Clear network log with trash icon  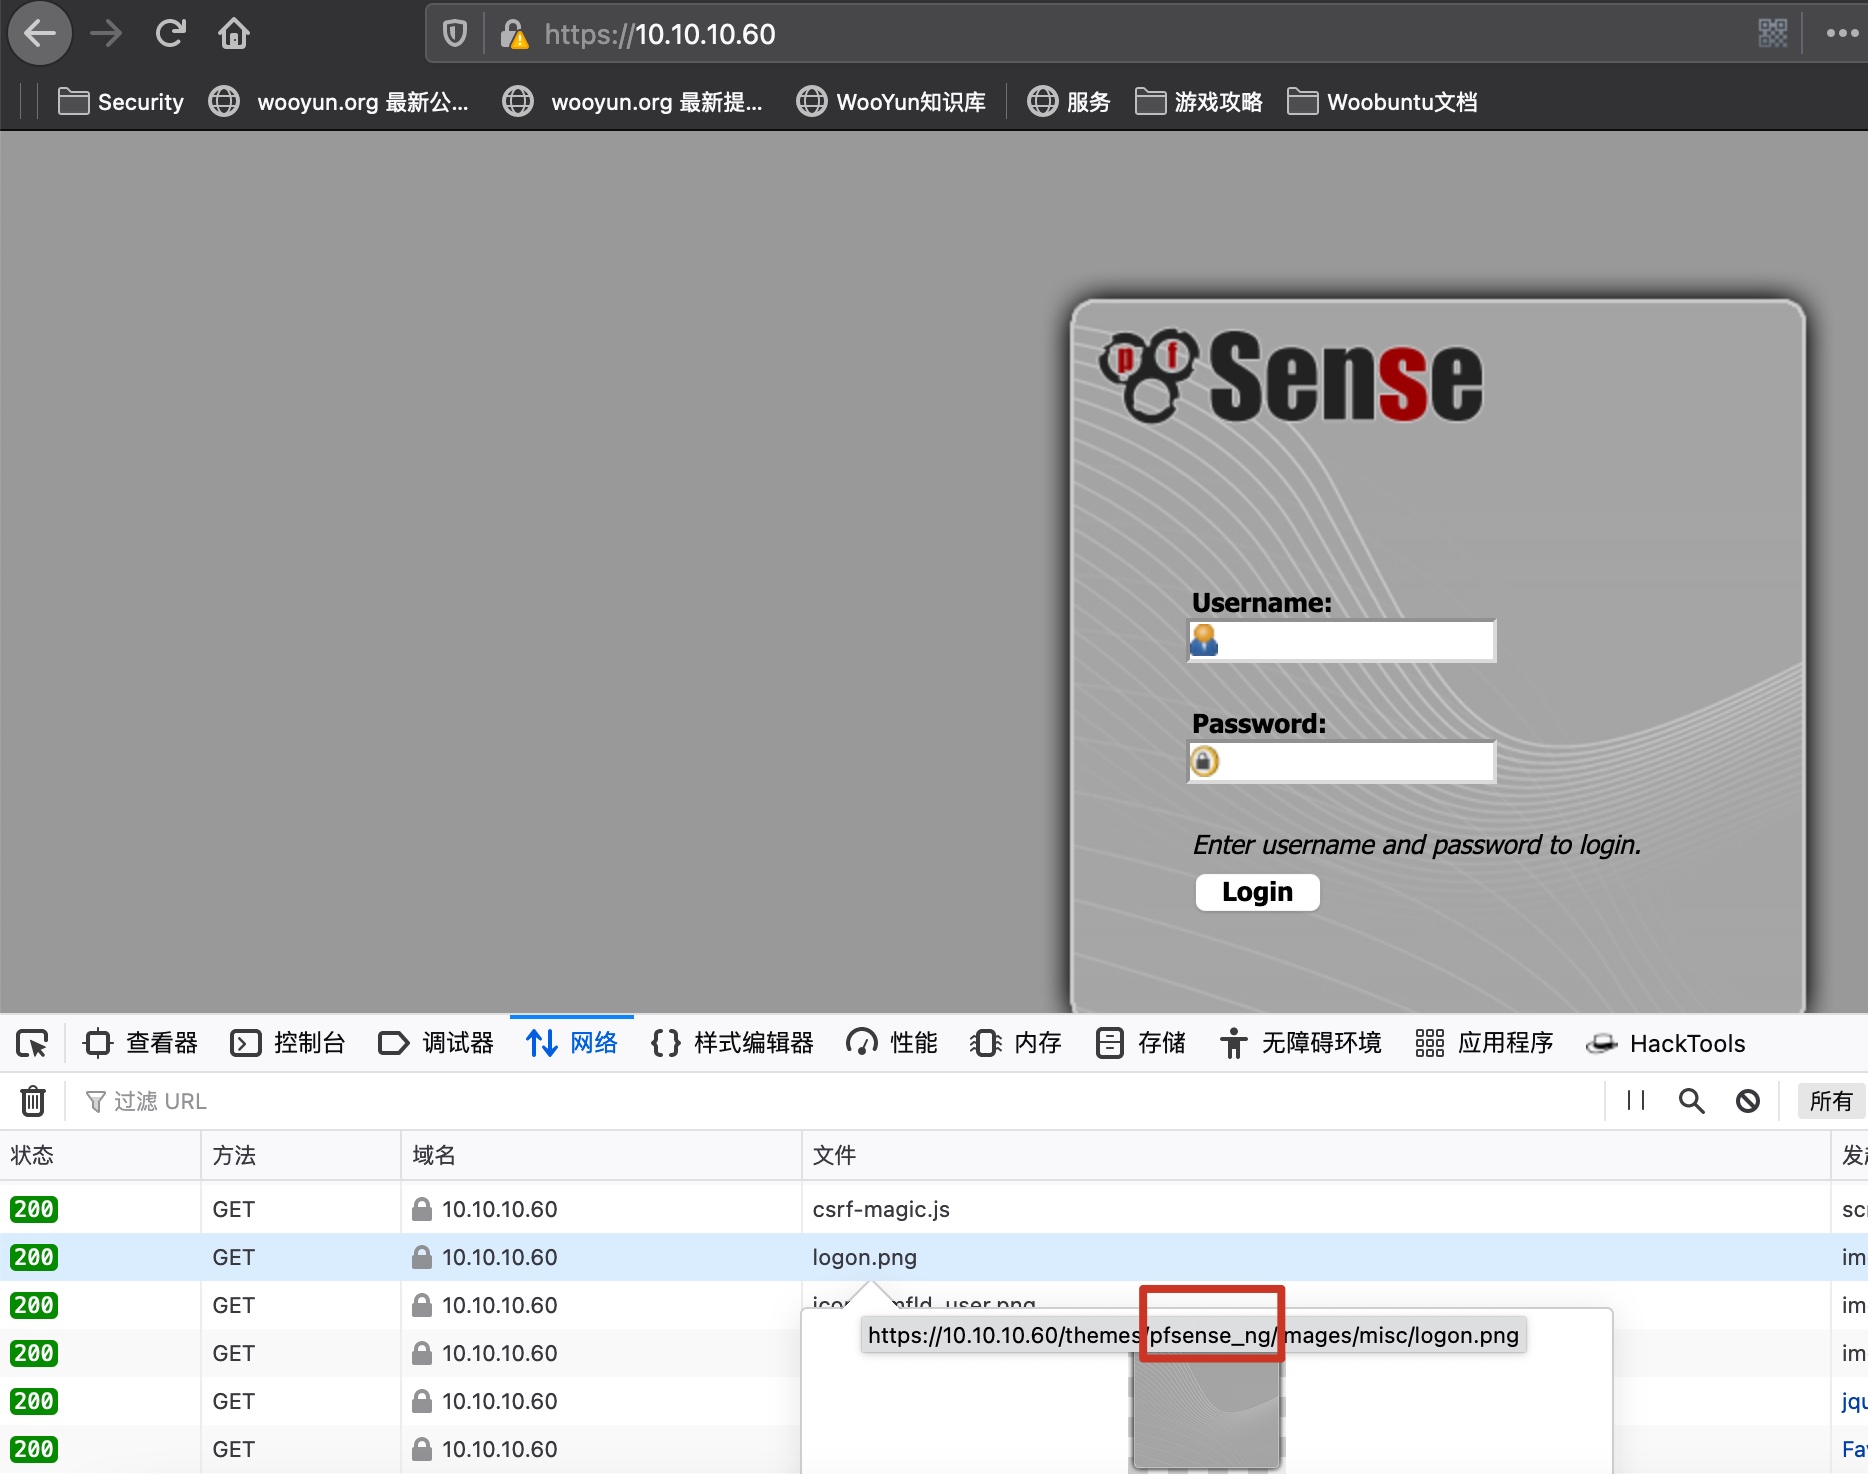(33, 1101)
